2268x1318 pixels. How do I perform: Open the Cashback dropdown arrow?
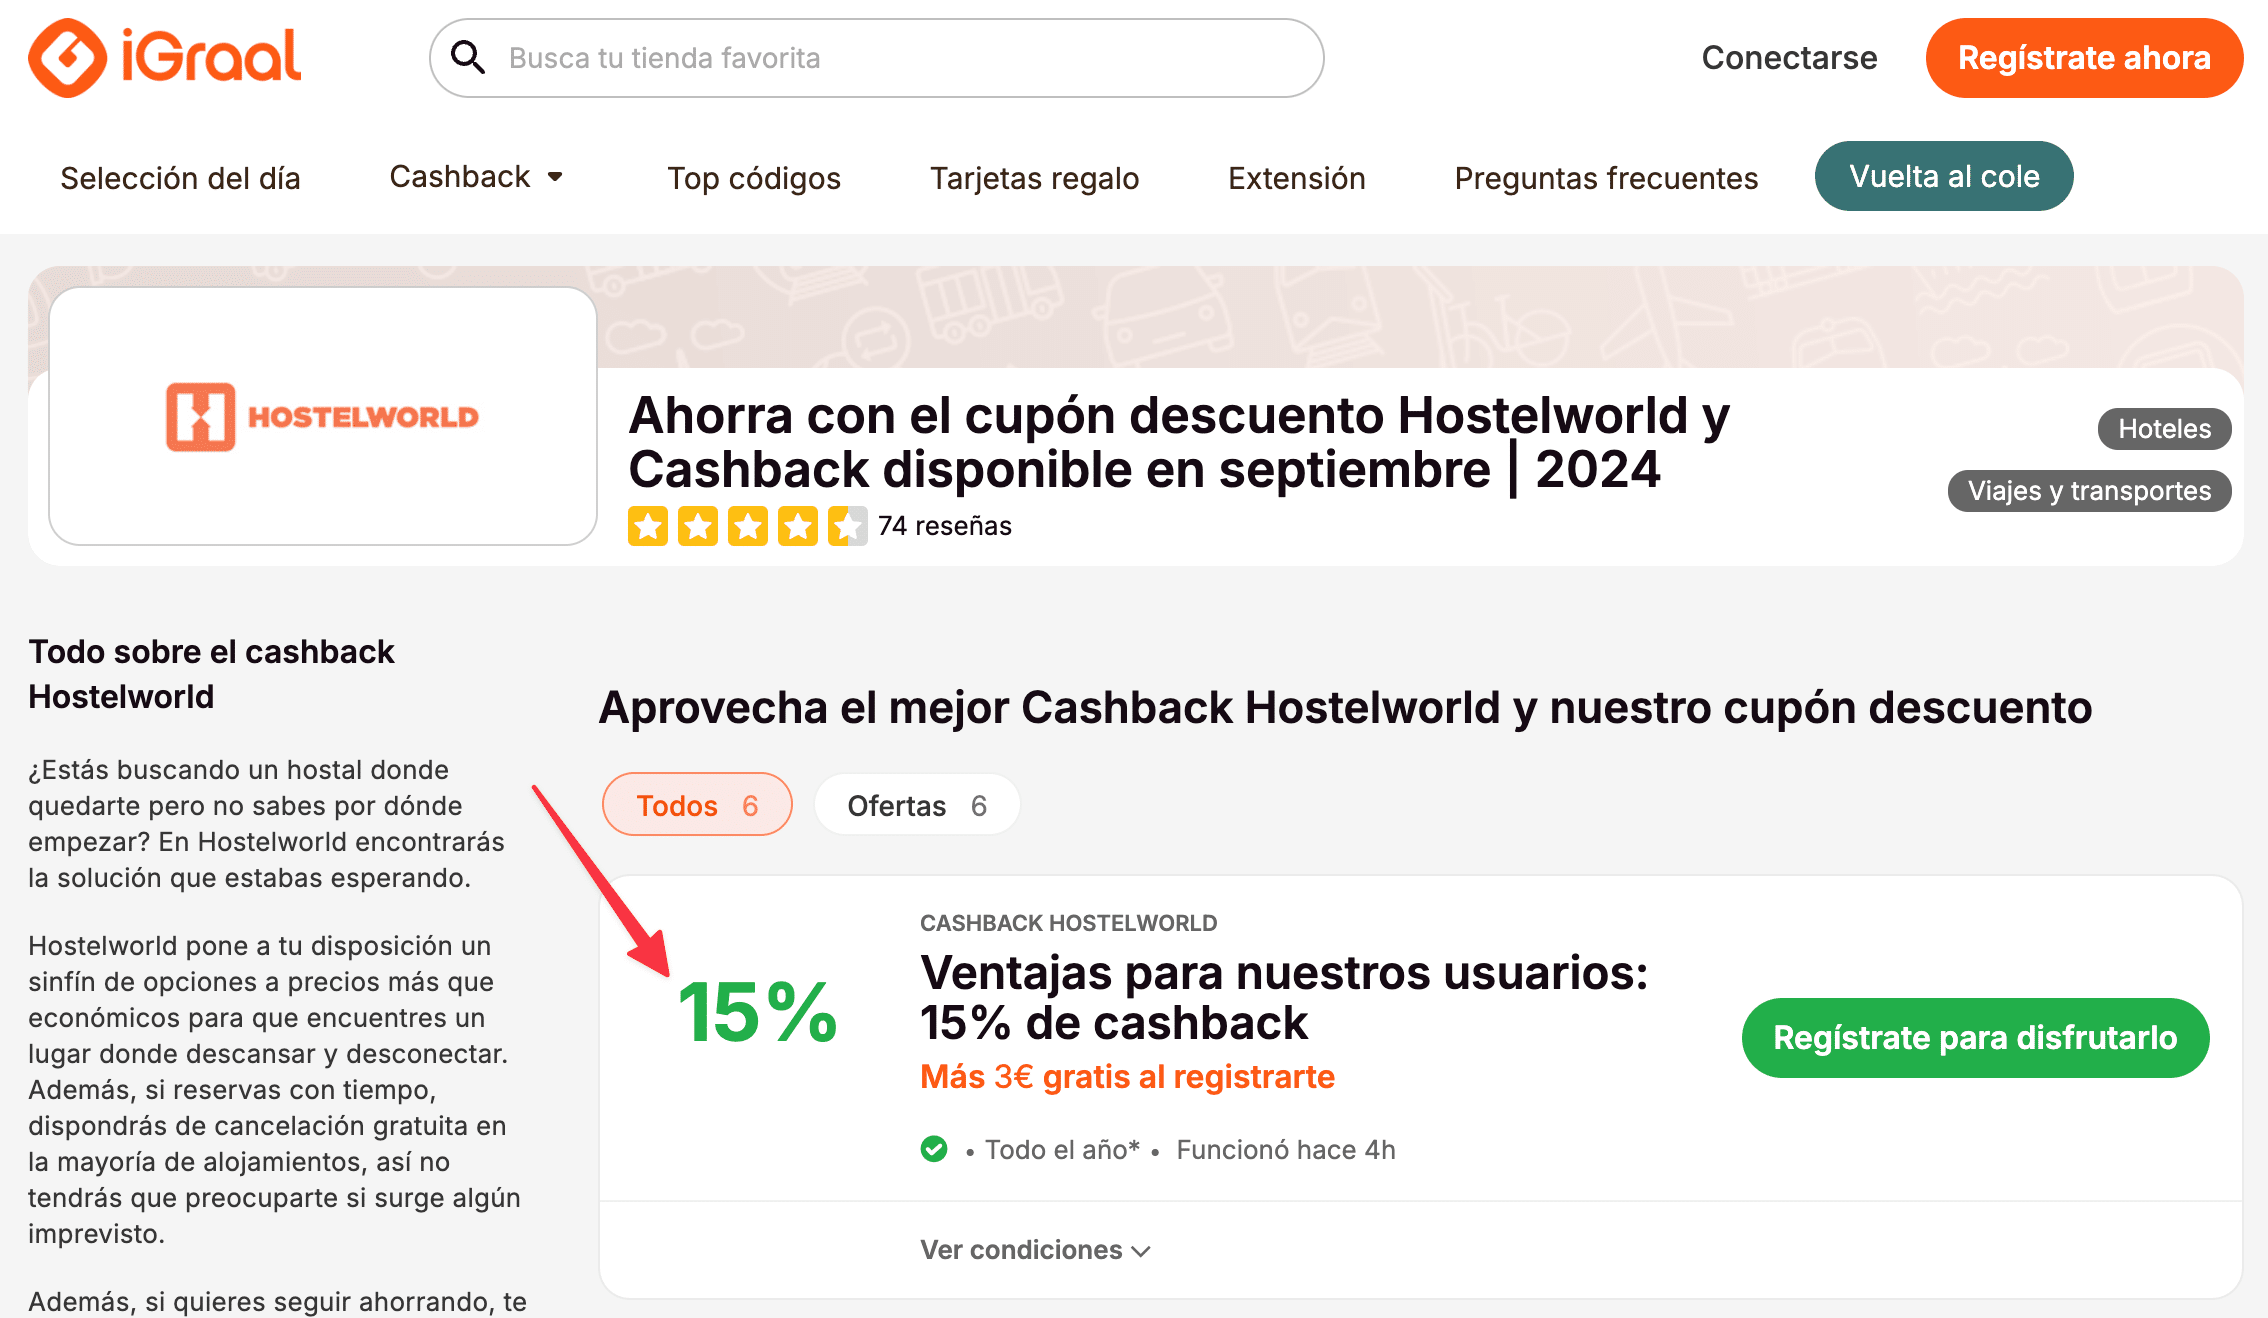point(555,177)
